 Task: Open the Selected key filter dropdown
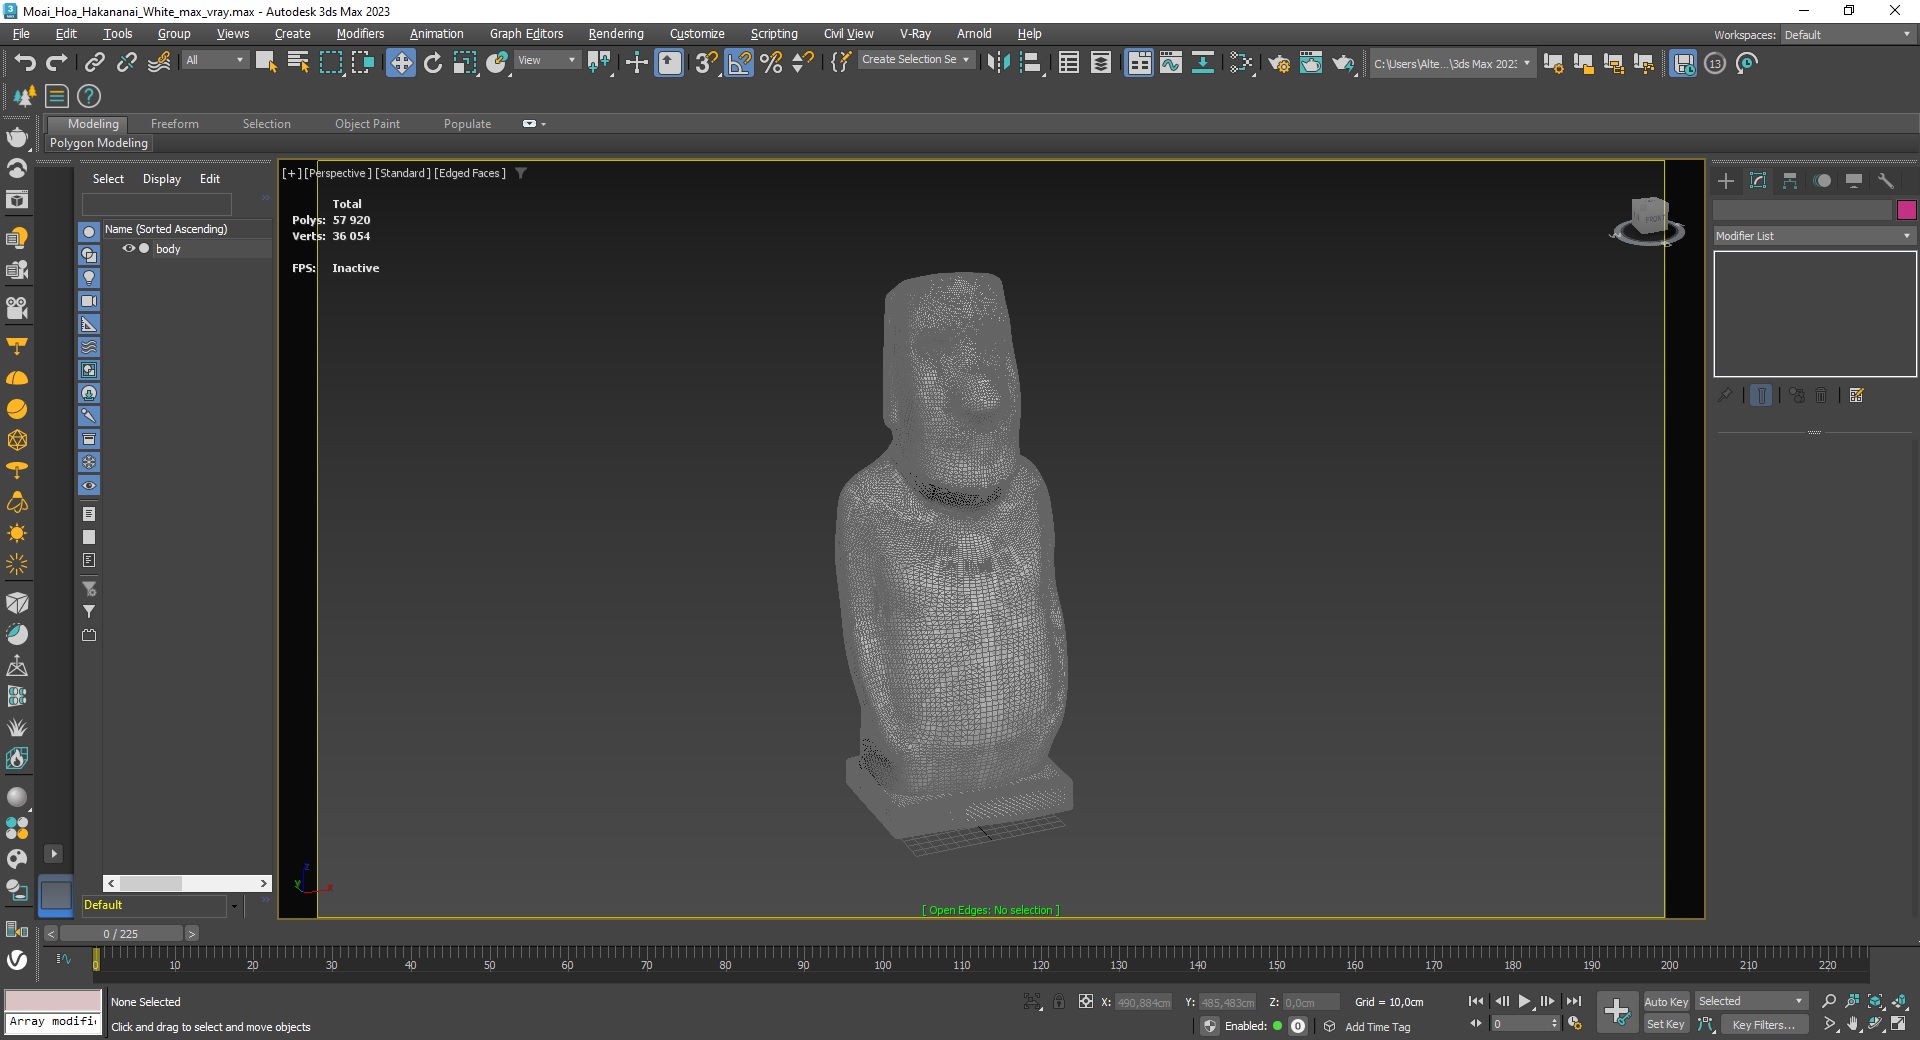click(1750, 1001)
